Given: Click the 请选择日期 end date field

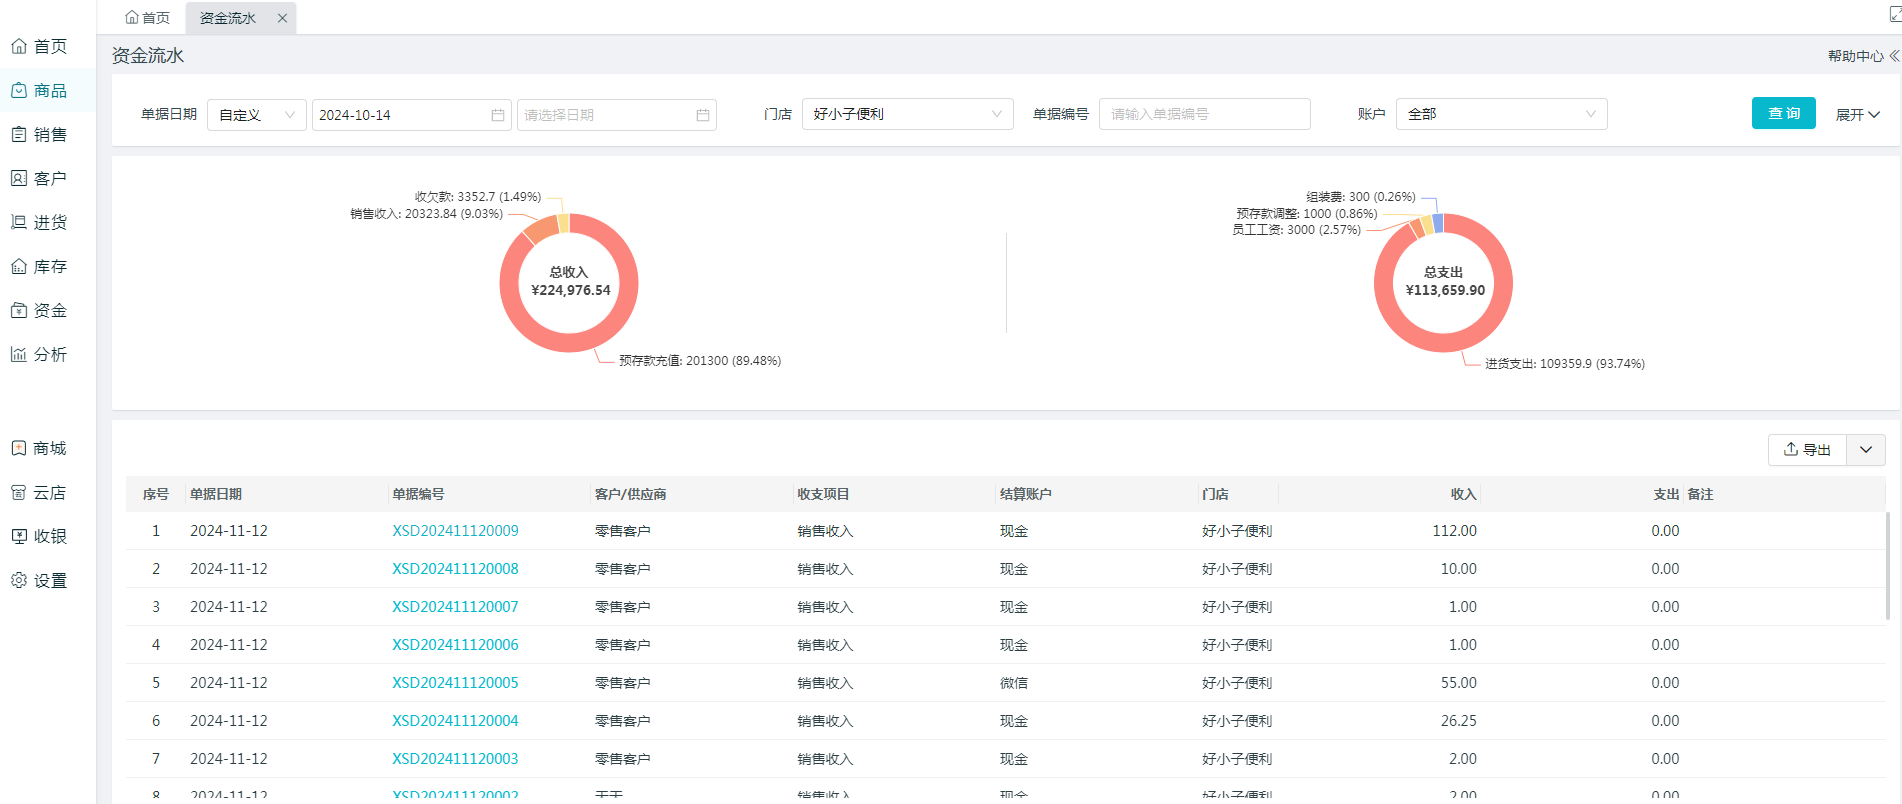Looking at the screenshot, I should [617, 115].
